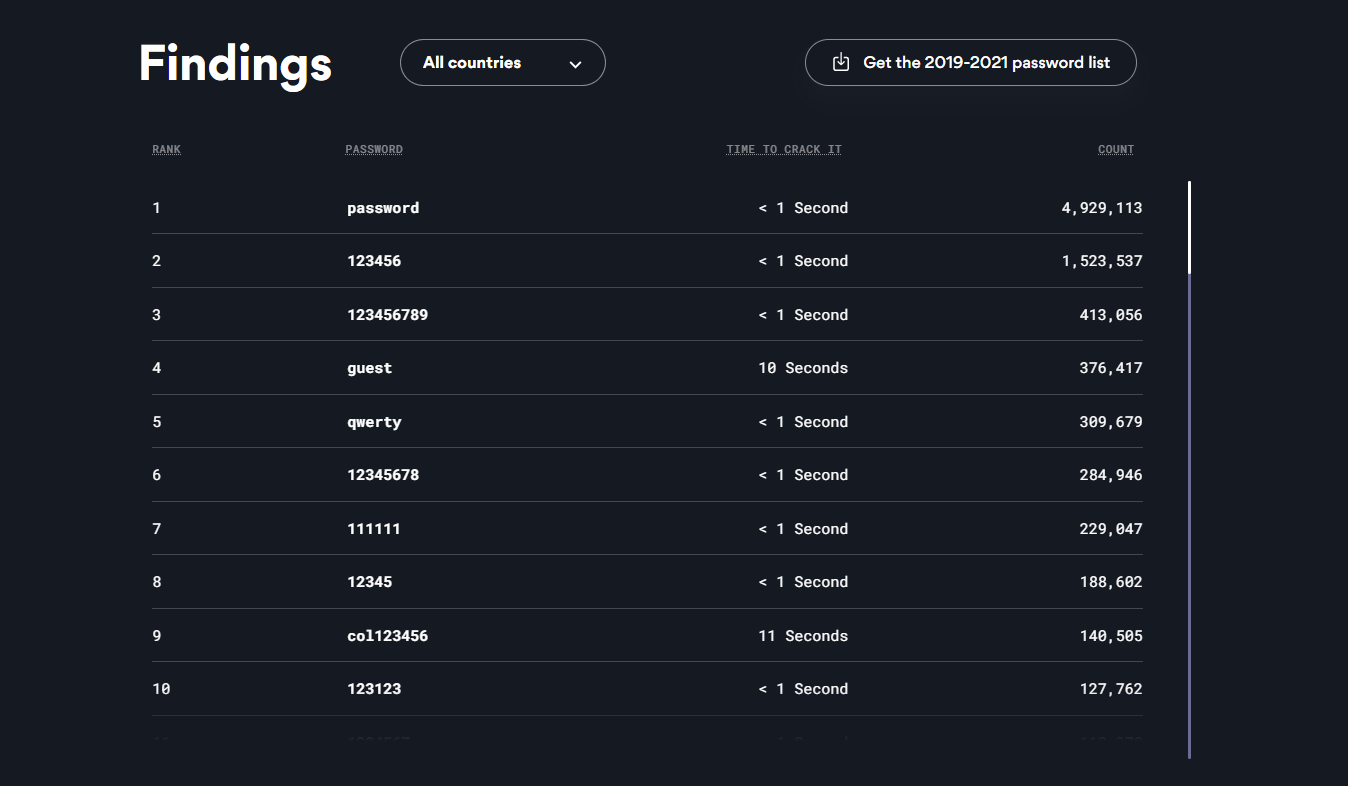The image size is (1348, 786).
Task: Click the lower part of scrollbar track
Action: click(1189, 600)
